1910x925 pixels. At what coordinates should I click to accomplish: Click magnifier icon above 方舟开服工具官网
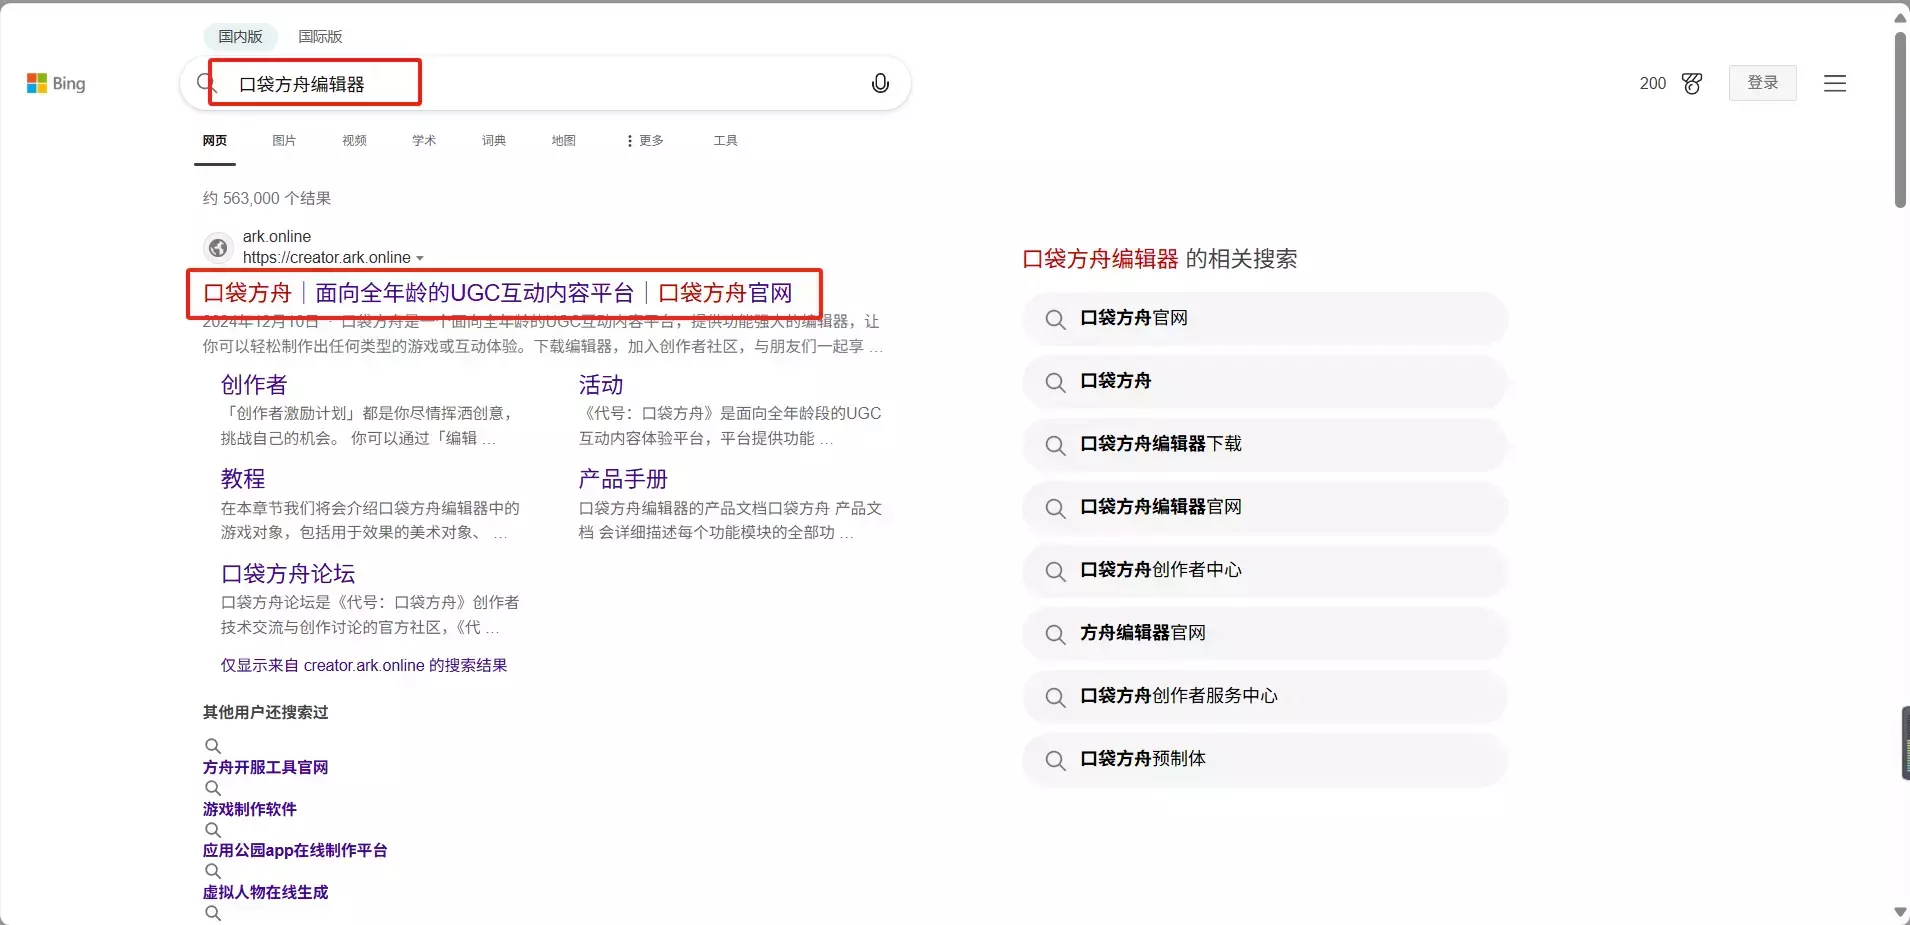pos(212,746)
